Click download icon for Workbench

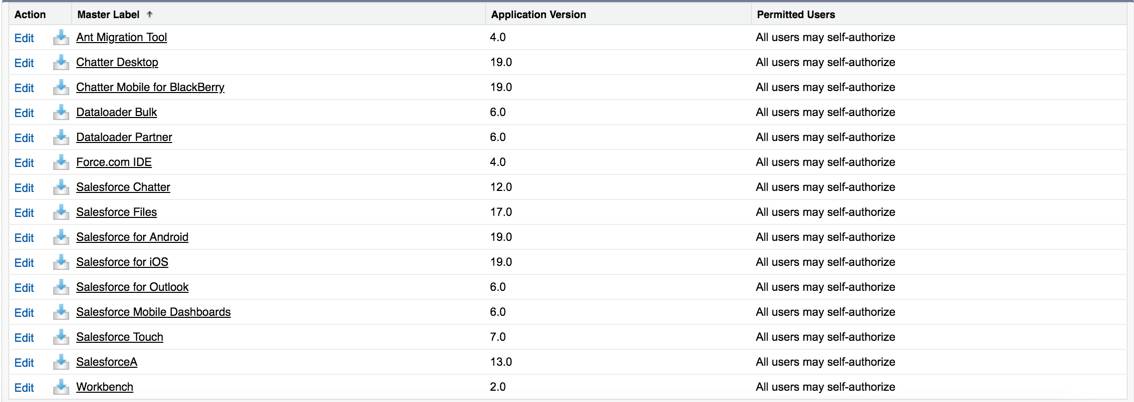[x=61, y=387]
